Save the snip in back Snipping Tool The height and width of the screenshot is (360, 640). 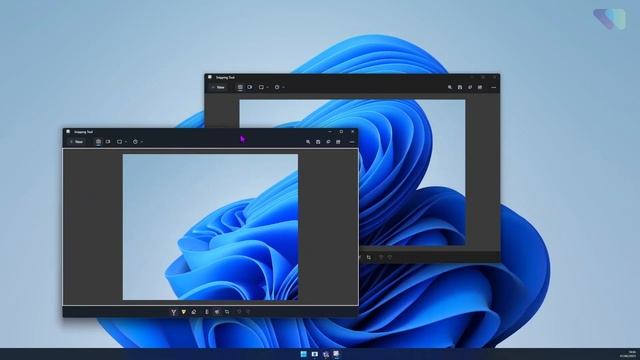460,87
